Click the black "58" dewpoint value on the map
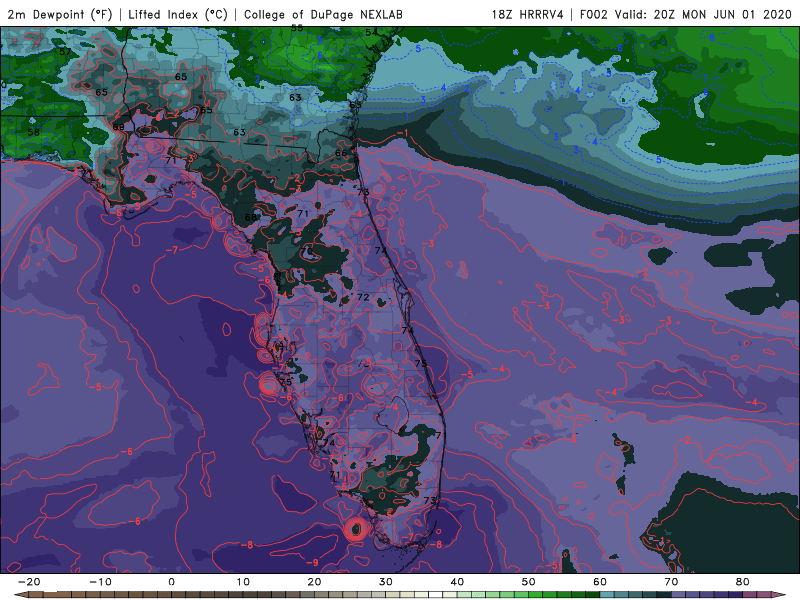 click(33, 132)
